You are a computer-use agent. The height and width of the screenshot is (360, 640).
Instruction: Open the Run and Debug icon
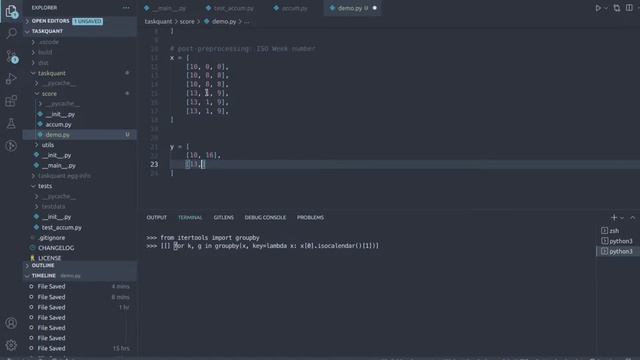(11, 79)
